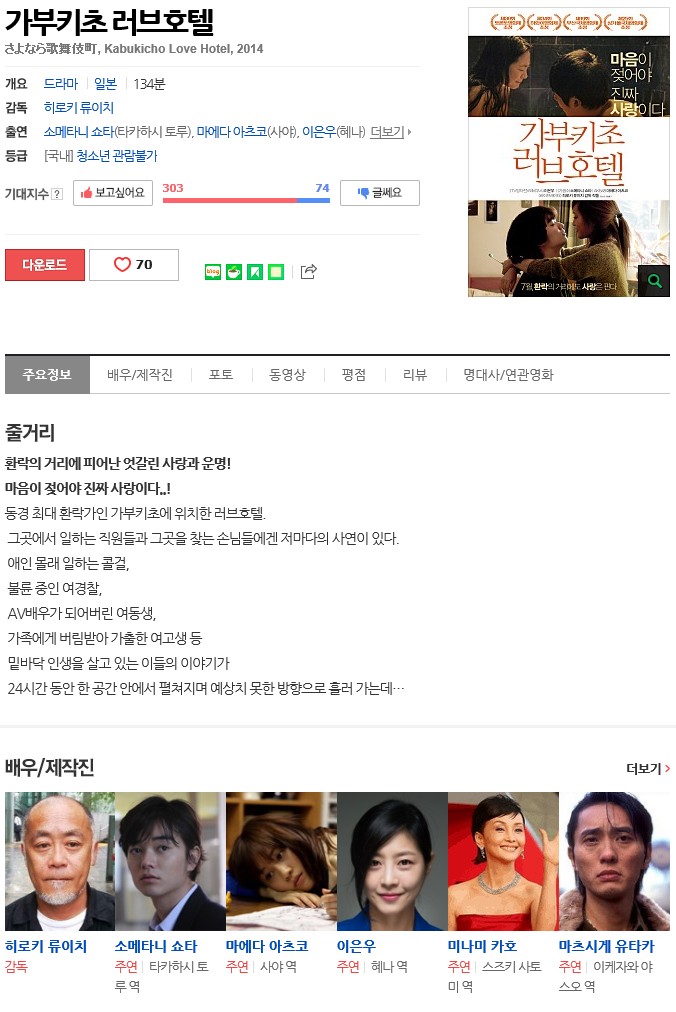
Task: Click the thumbs-up 보고싶어요 button
Action: [x=112, y=193]
